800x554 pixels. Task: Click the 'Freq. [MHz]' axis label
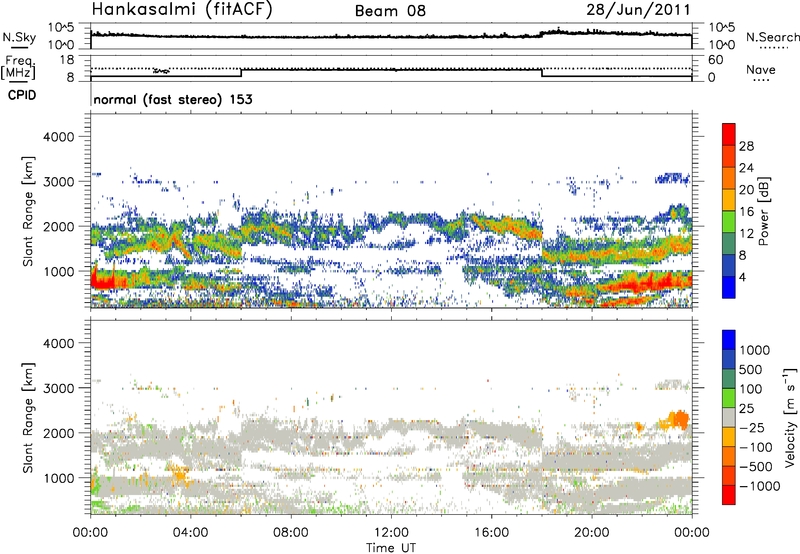click(18, 67)
